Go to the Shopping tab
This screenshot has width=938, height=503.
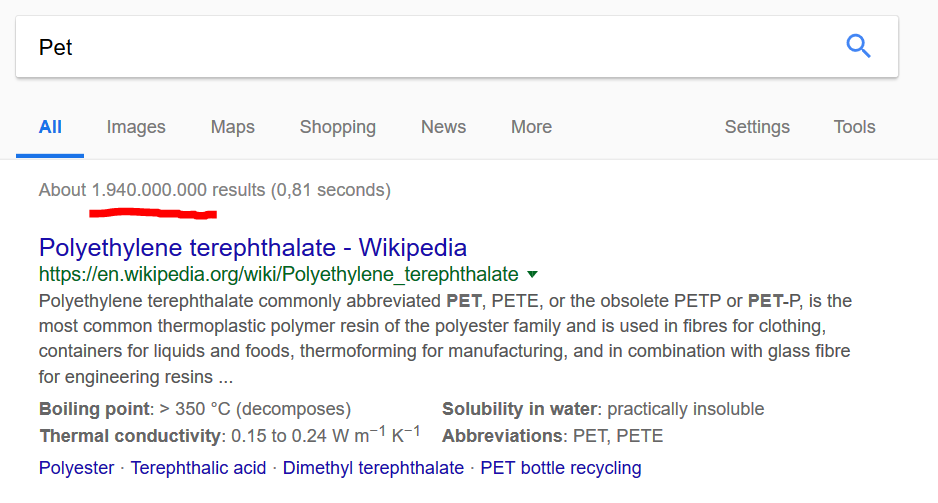coord(338,127)
